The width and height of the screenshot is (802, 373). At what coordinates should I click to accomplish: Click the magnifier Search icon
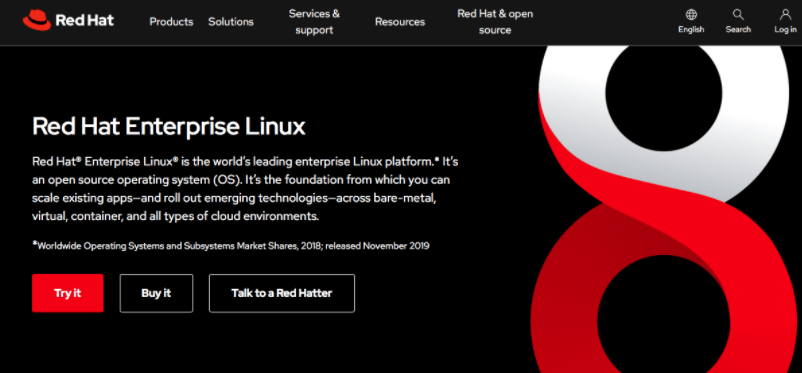click(738, 14)
